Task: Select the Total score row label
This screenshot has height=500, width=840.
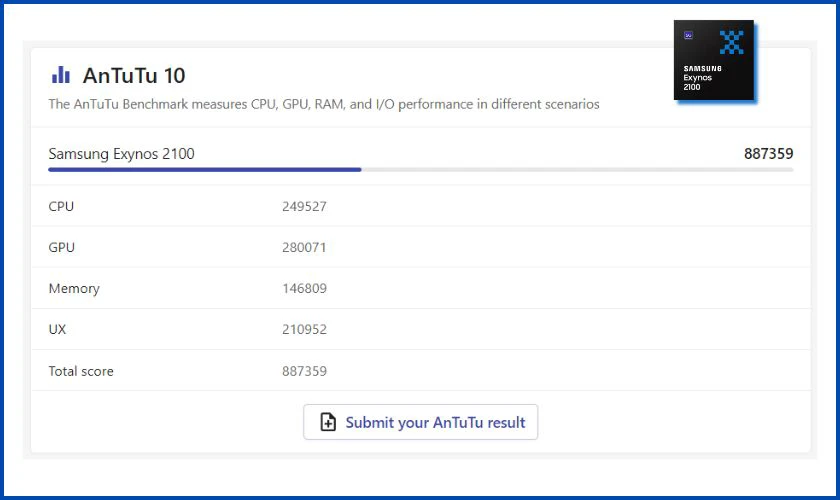Action: 81,371
